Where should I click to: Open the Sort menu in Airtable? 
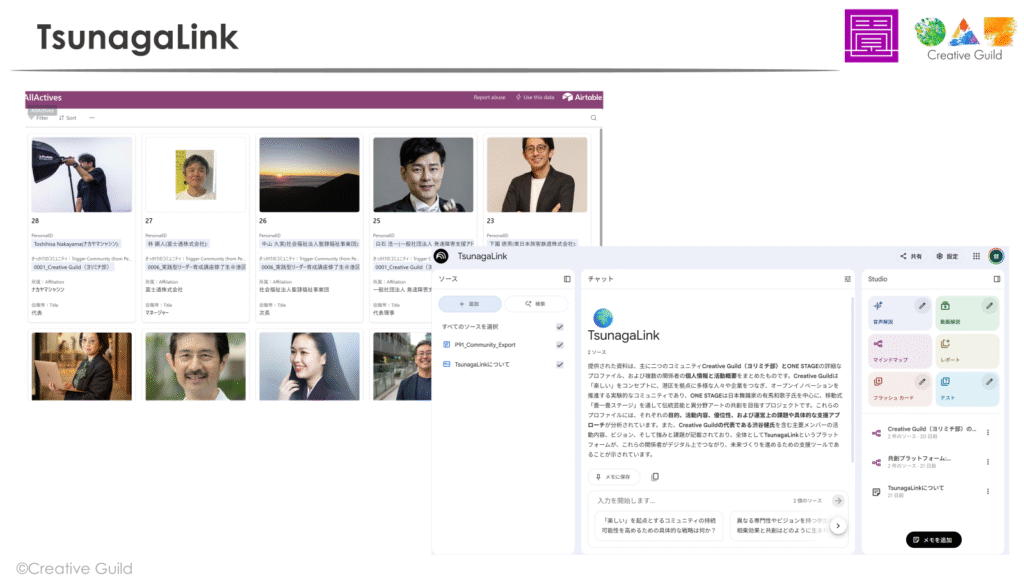coord(68,118)
